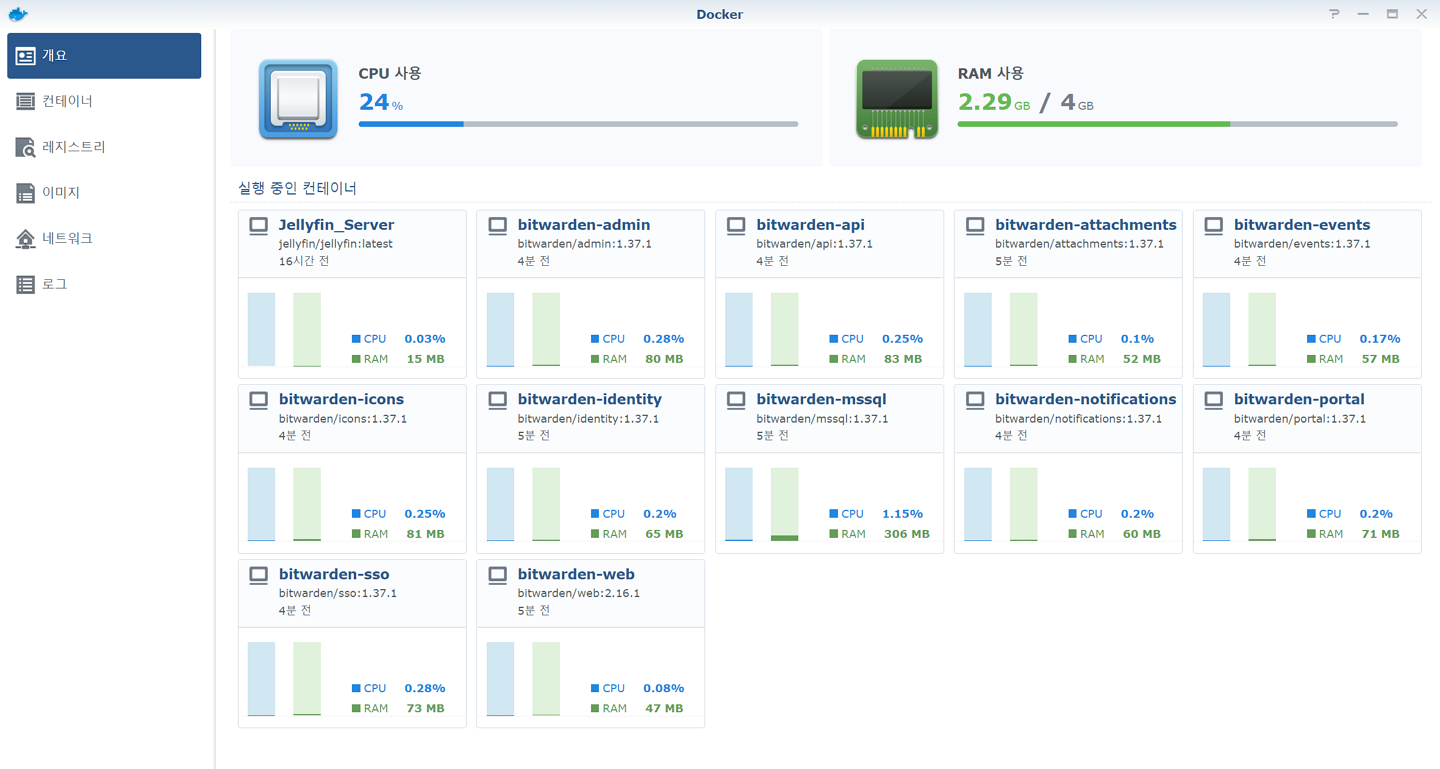The width and height of the screenshot is (1440, 769).
Task: Click the 이미지 document icon
Action: [26, 193]
